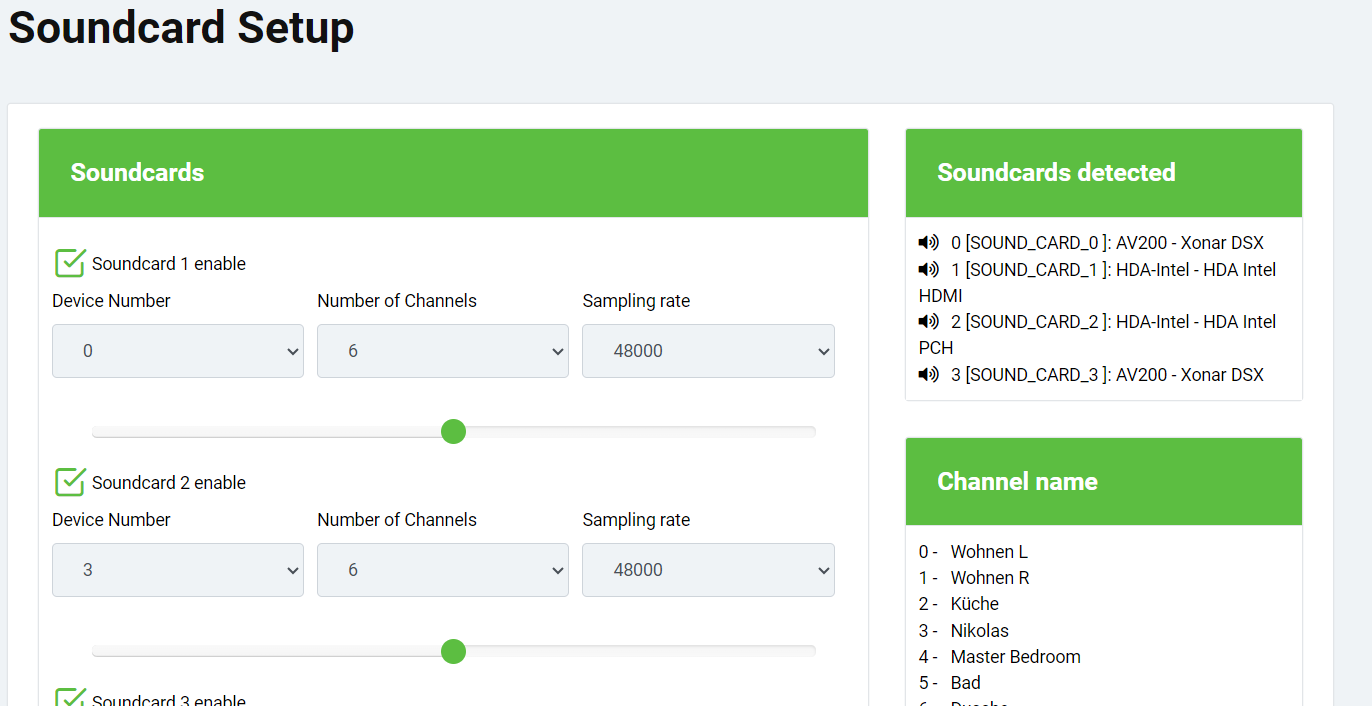Open Soundcard 1 Sampling rate dropdown

[708, 351]
